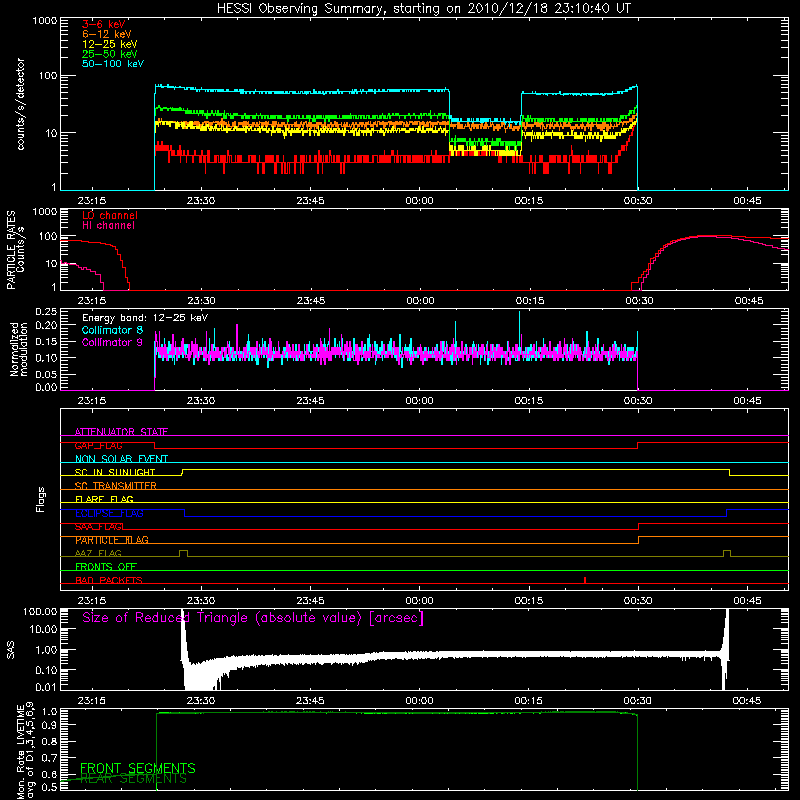The width and height of the screenshot is (800, 800).
Task: Click the BAD_PACKETS flag label
Action: [x=109, y=580]
